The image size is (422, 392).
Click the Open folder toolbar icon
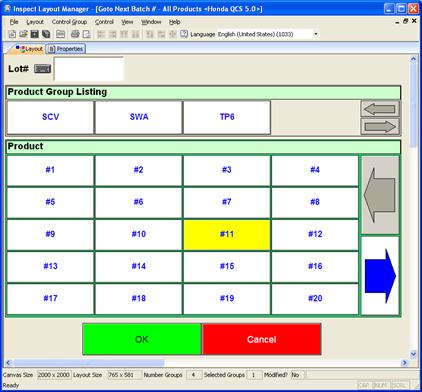(23, 34)
